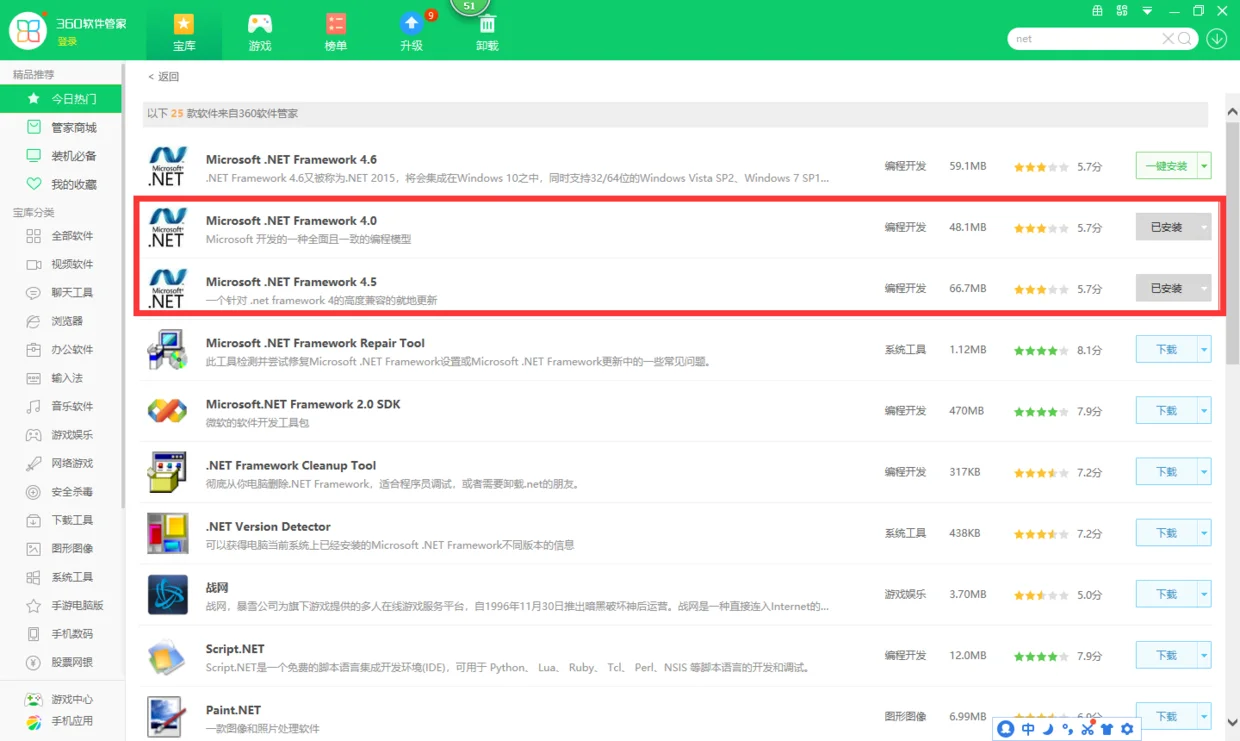Switch to the 游戏 tab
The height and width of the screenshot is (741, 1240).
pos(260,32)
